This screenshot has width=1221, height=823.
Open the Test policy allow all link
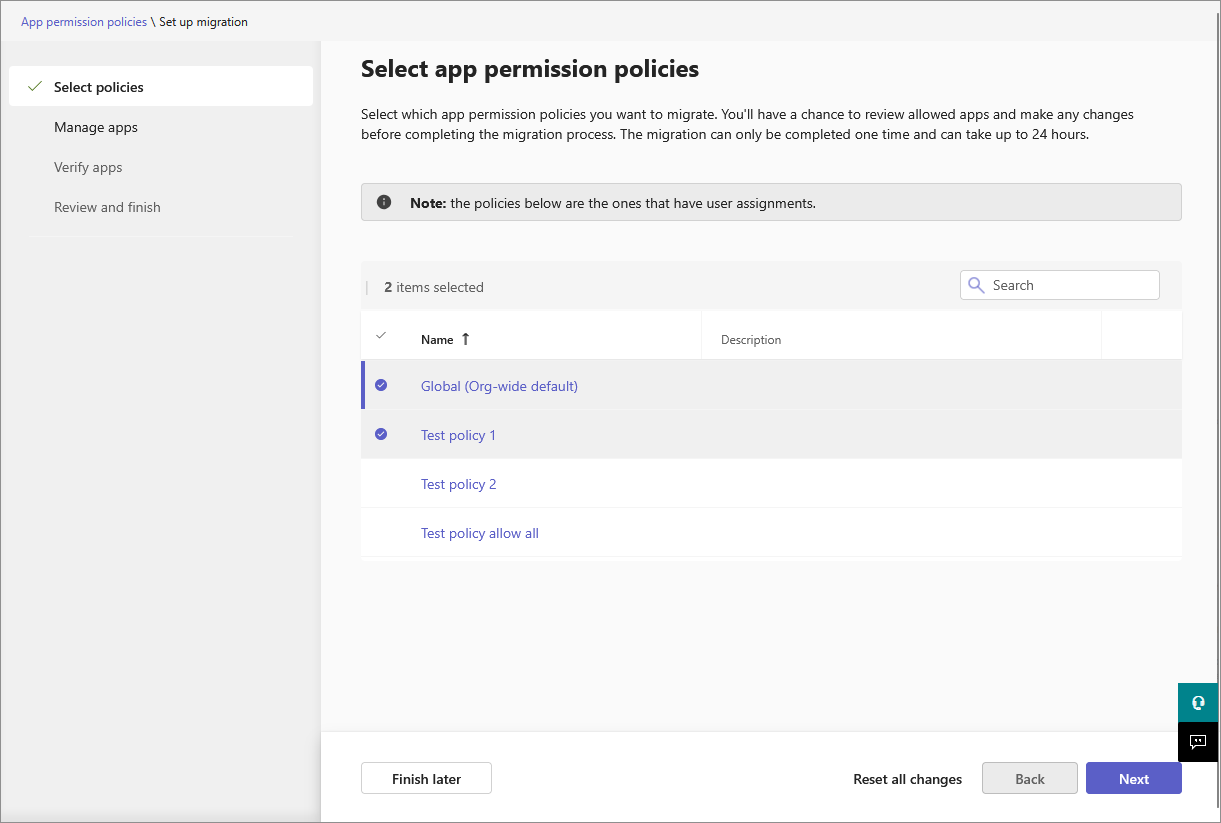coord(480,533)
